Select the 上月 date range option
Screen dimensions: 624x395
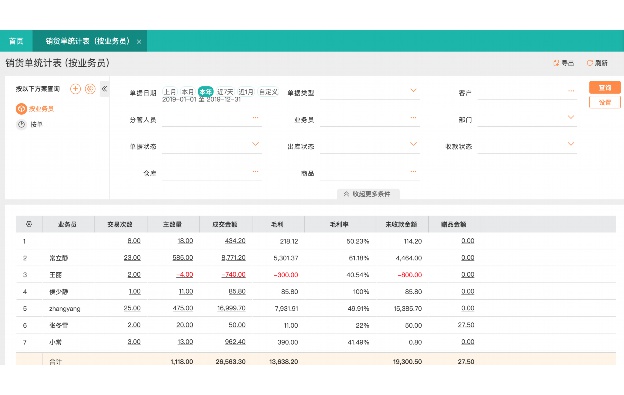[x=170, y=92]
